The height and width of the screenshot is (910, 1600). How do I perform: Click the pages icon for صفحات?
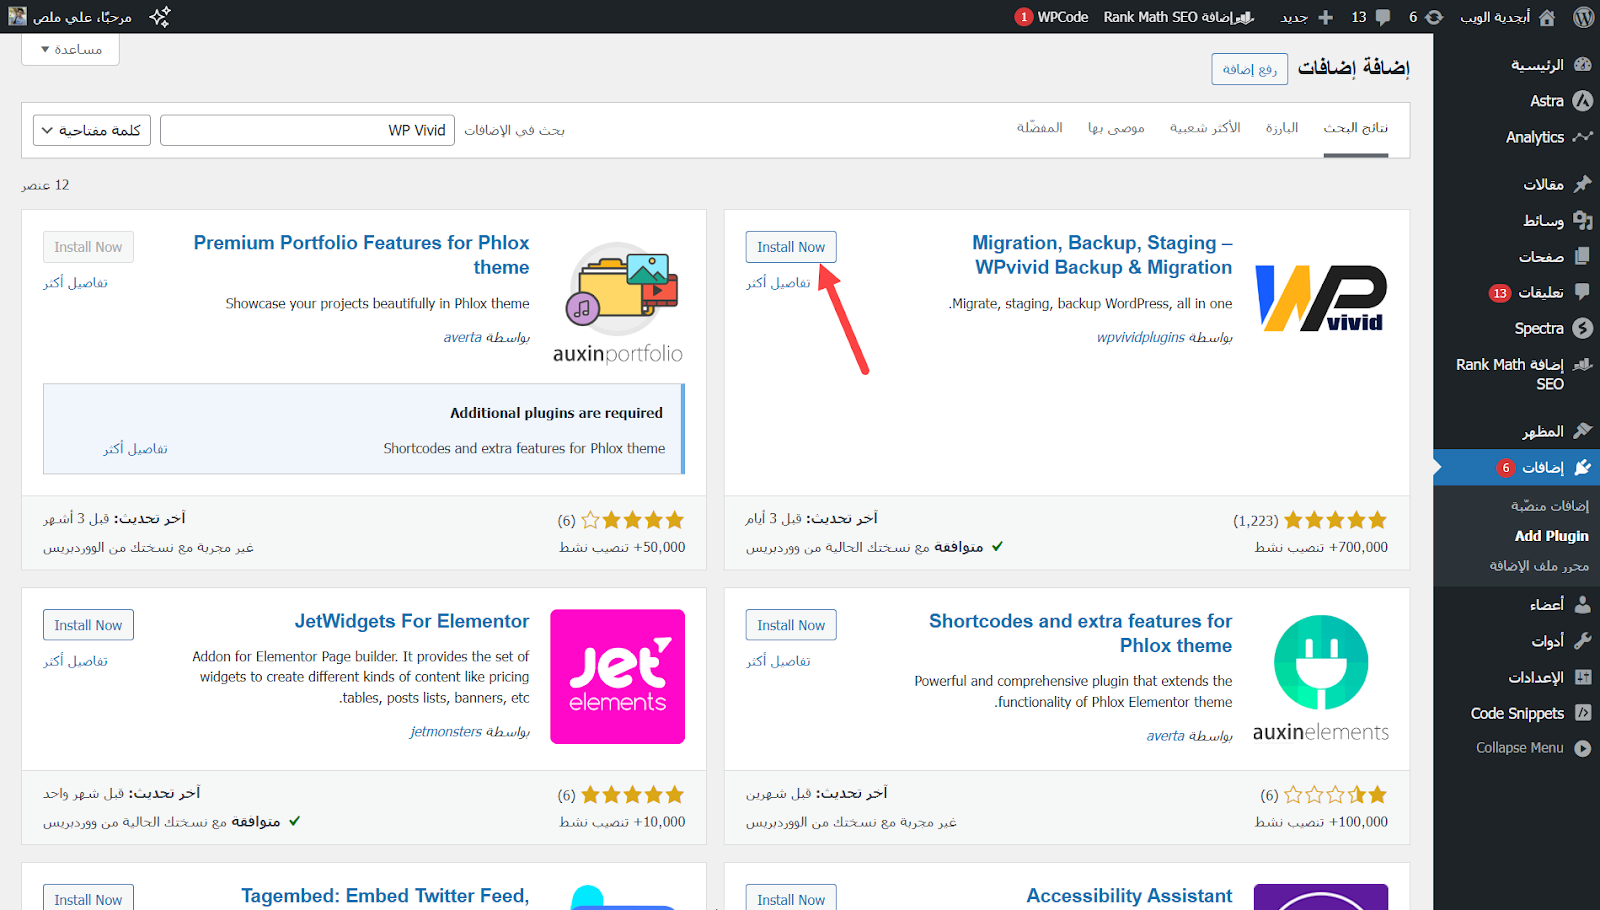click(x=1582, y=256)
